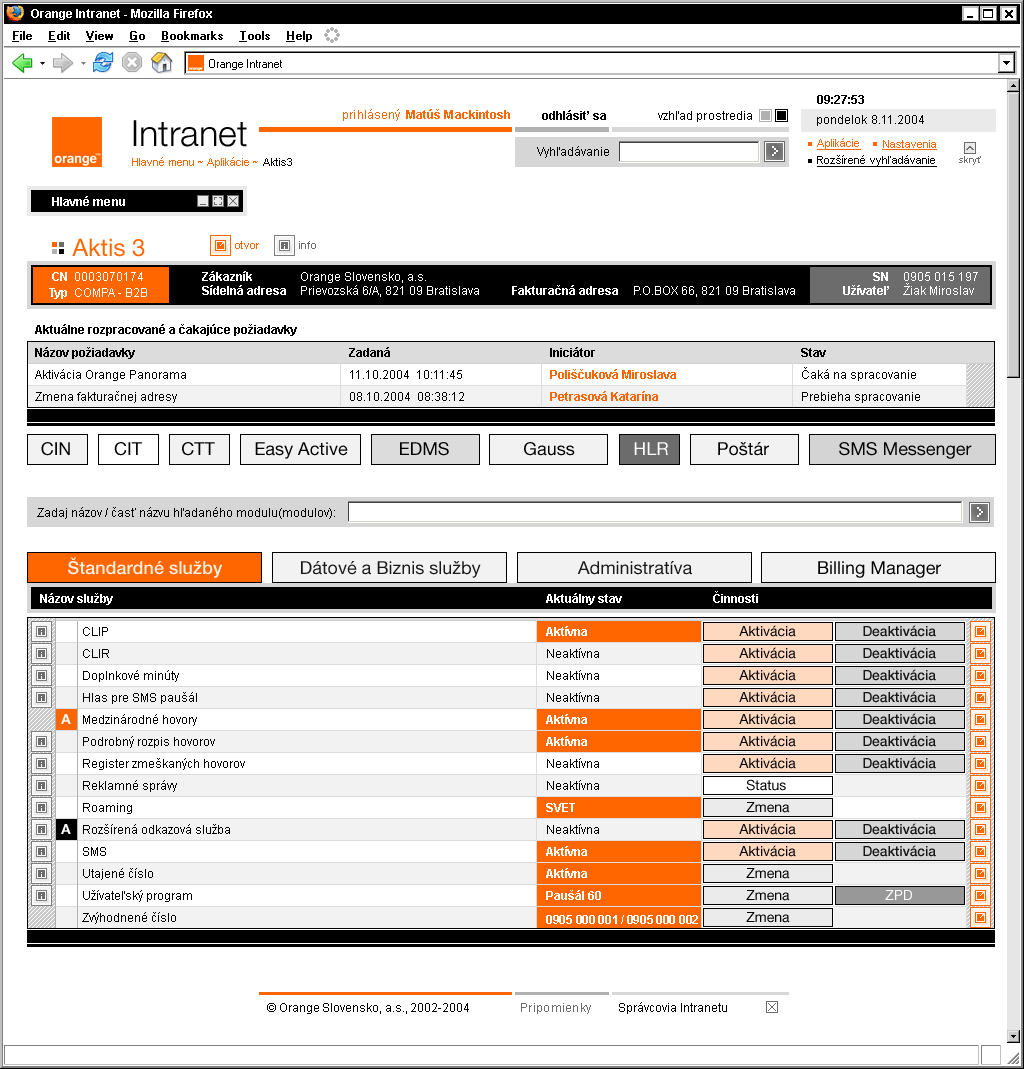1024x1069 pixels.
Task: Select the Štandardné služby tab
Action: point(145,568)
